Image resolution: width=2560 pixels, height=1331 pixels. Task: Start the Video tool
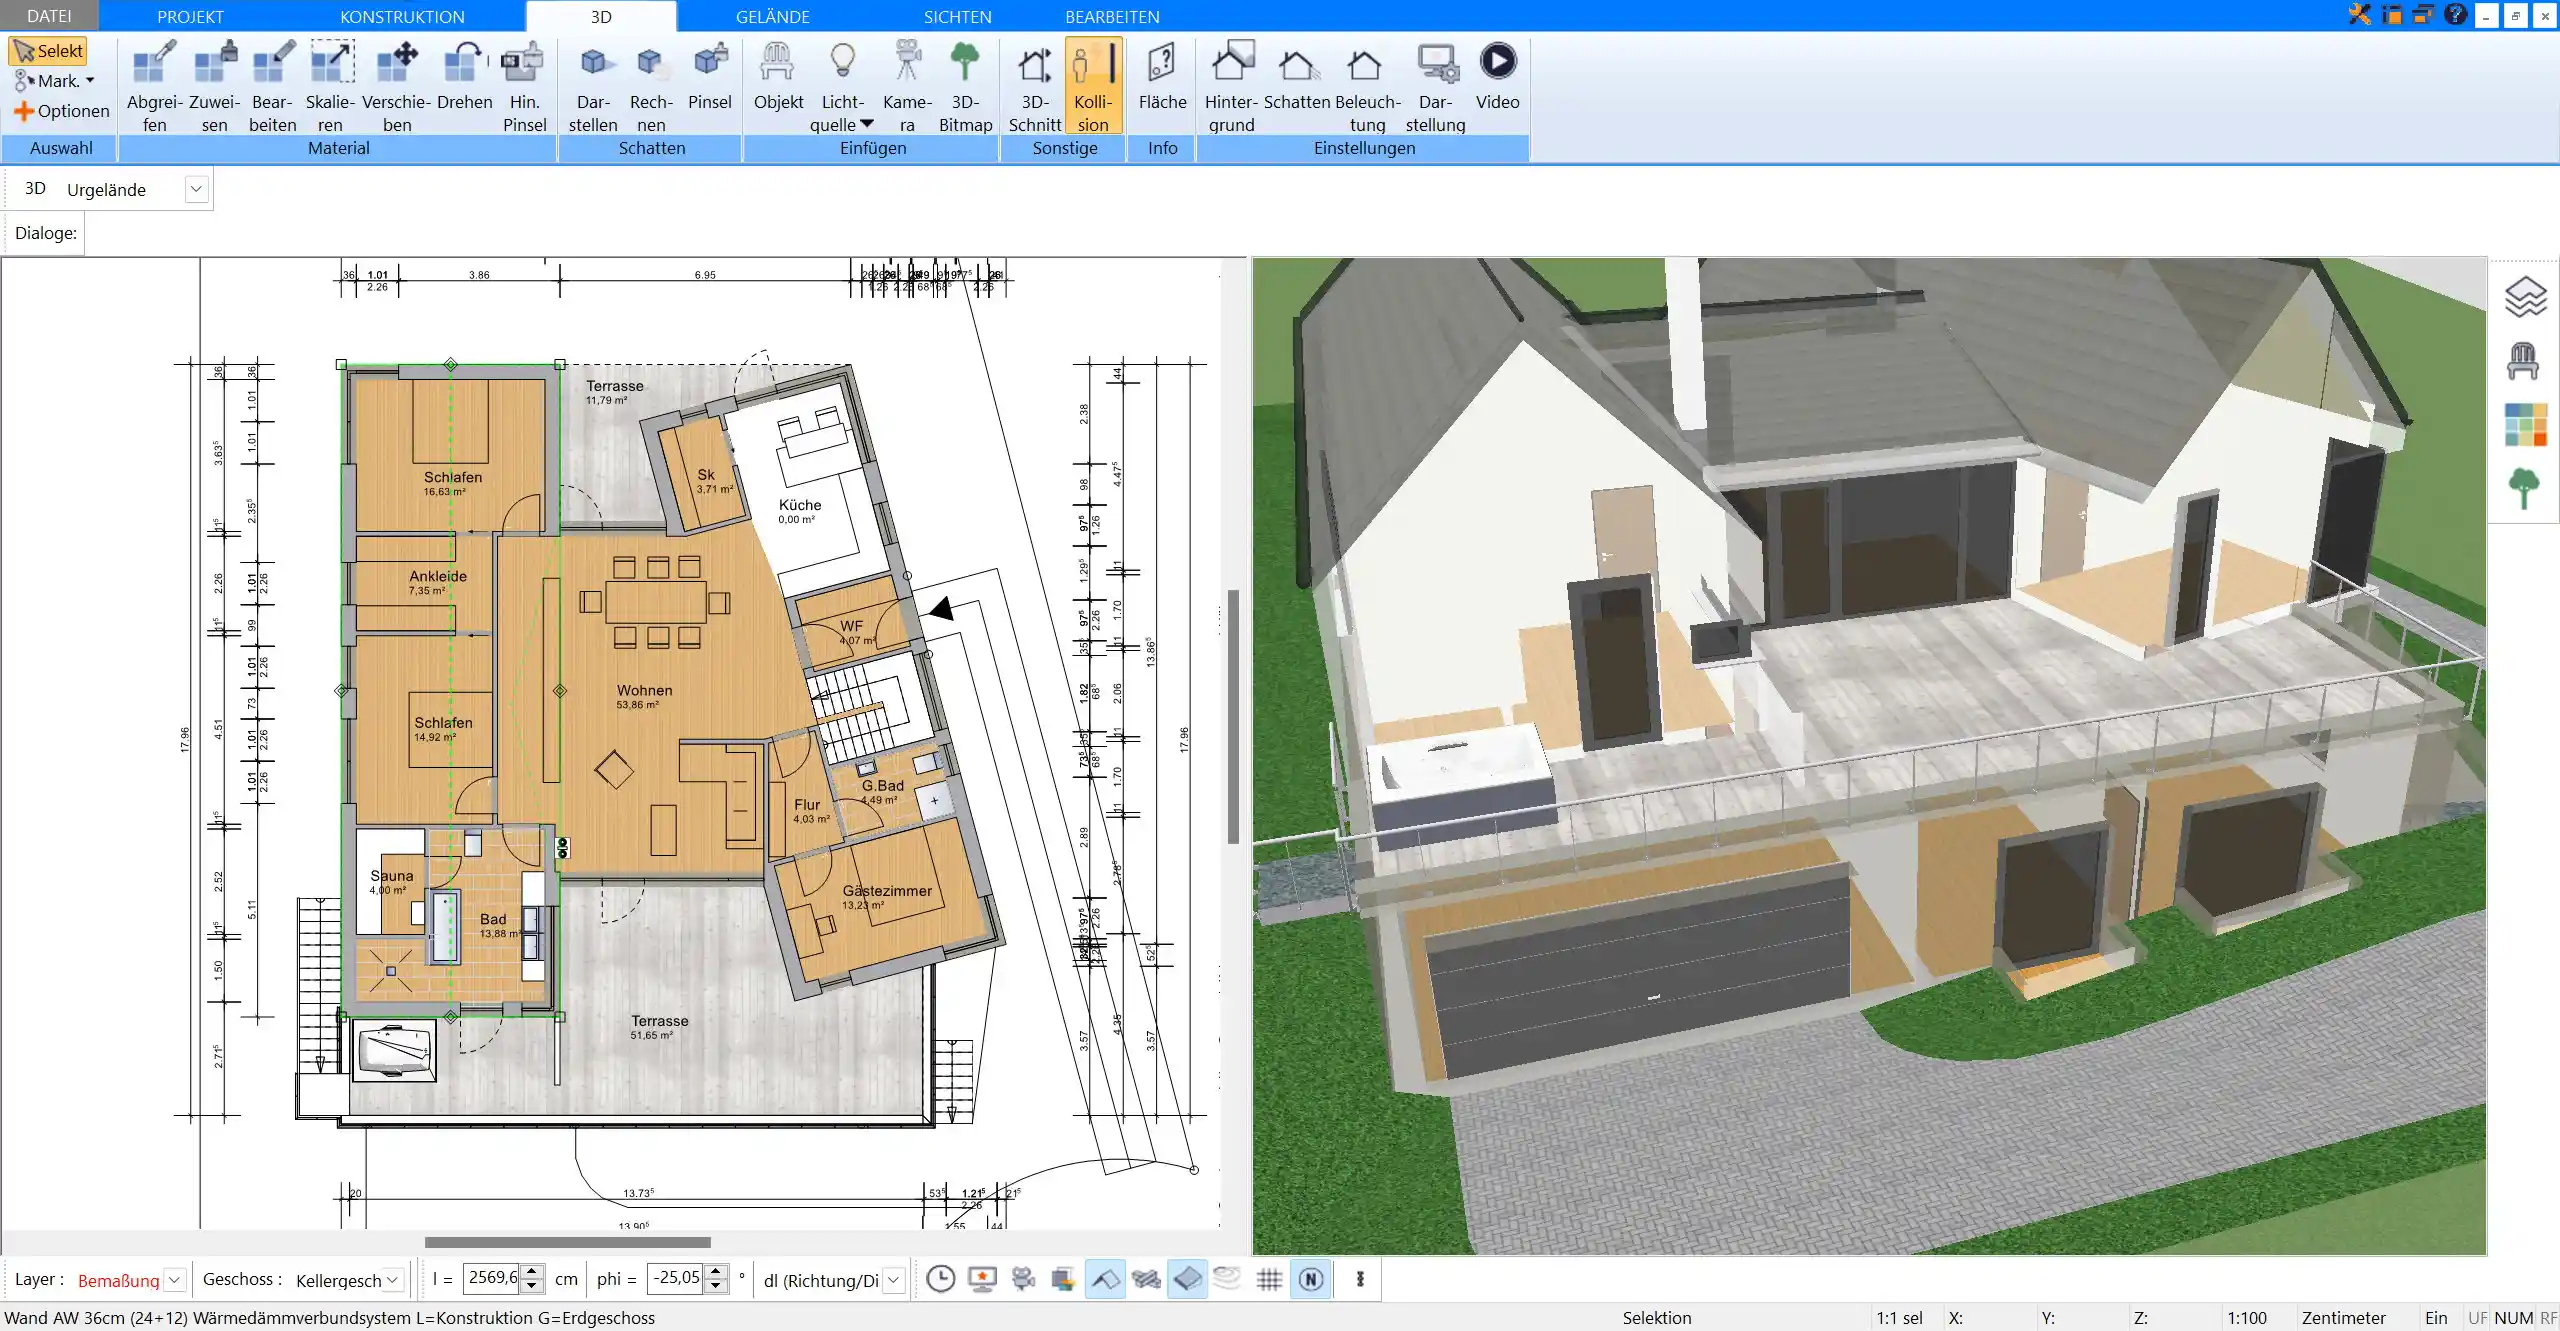1497,77
